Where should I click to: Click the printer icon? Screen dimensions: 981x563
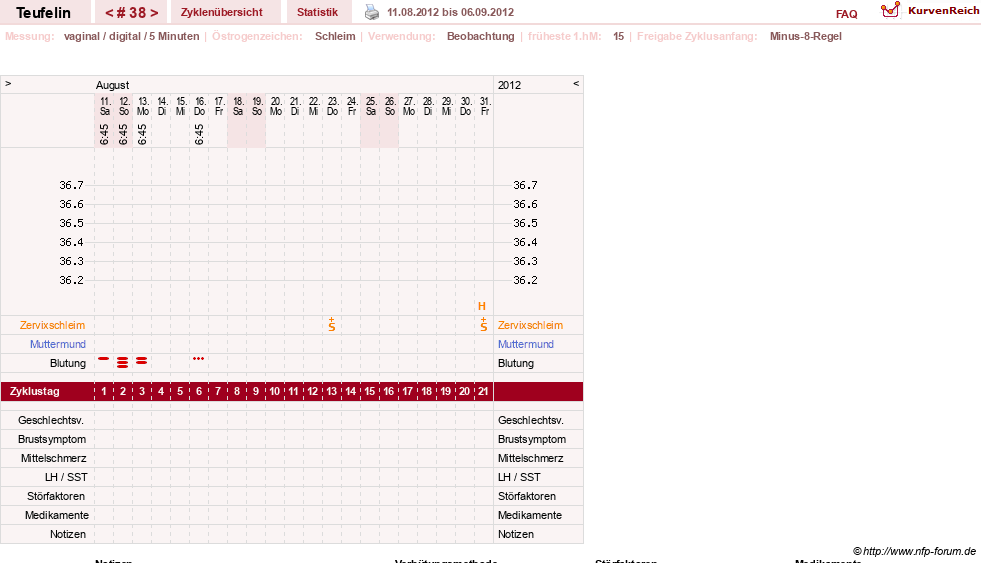pos(372,12)
